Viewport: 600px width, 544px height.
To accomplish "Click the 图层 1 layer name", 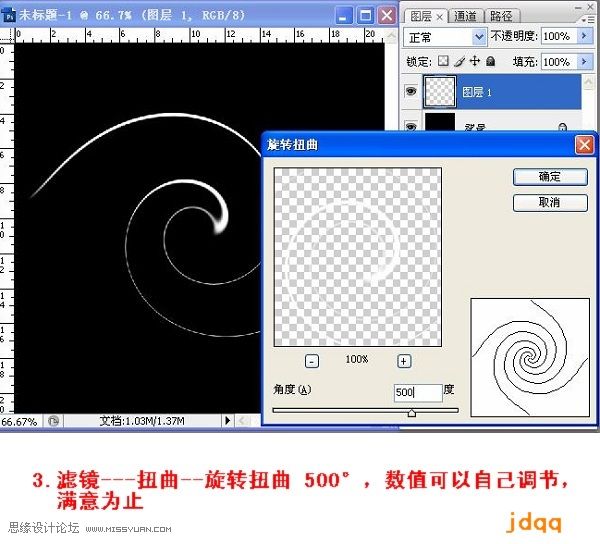I will pos(476,92).
